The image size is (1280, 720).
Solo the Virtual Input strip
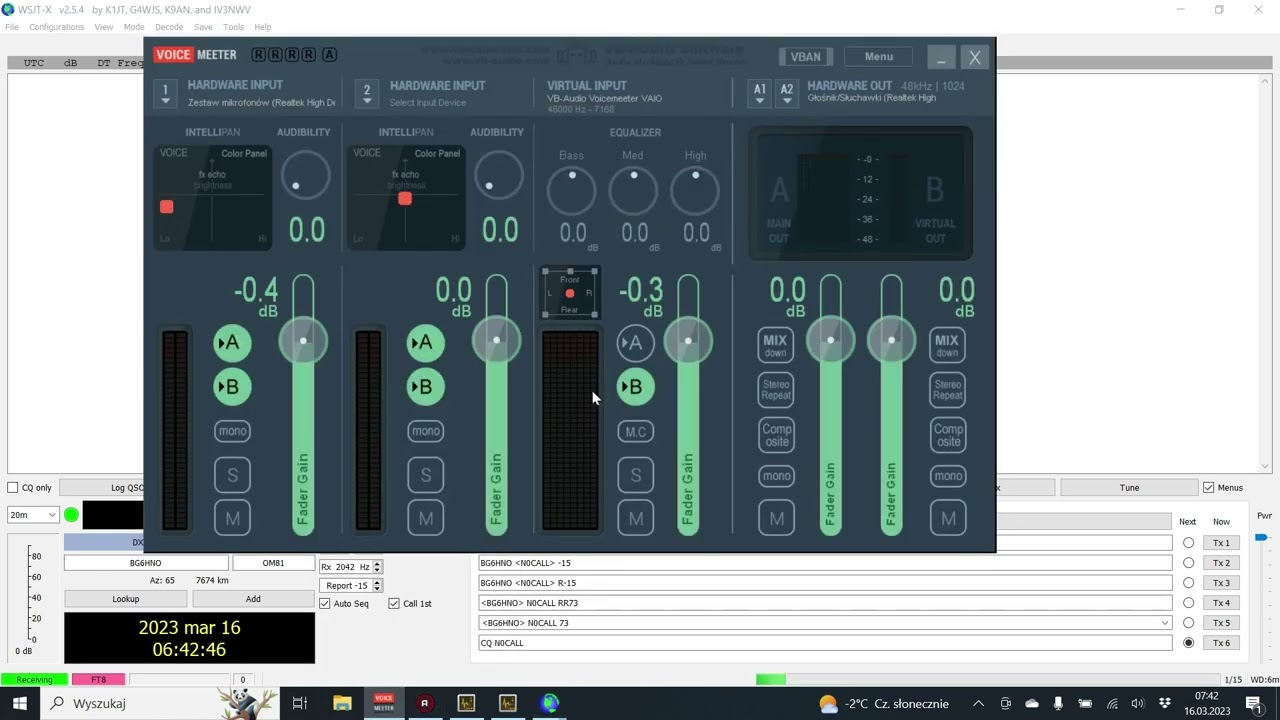(635, 475)
